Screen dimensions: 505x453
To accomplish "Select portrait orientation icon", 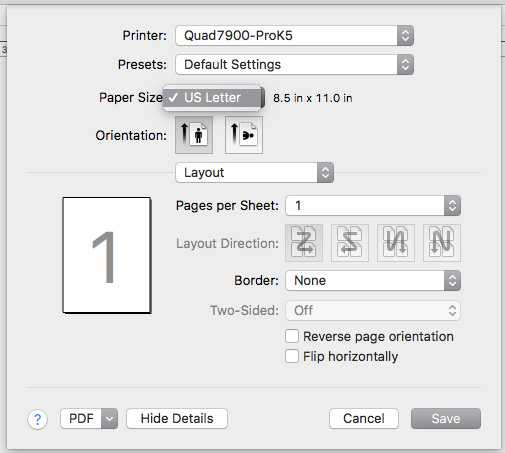I will 194,135.
